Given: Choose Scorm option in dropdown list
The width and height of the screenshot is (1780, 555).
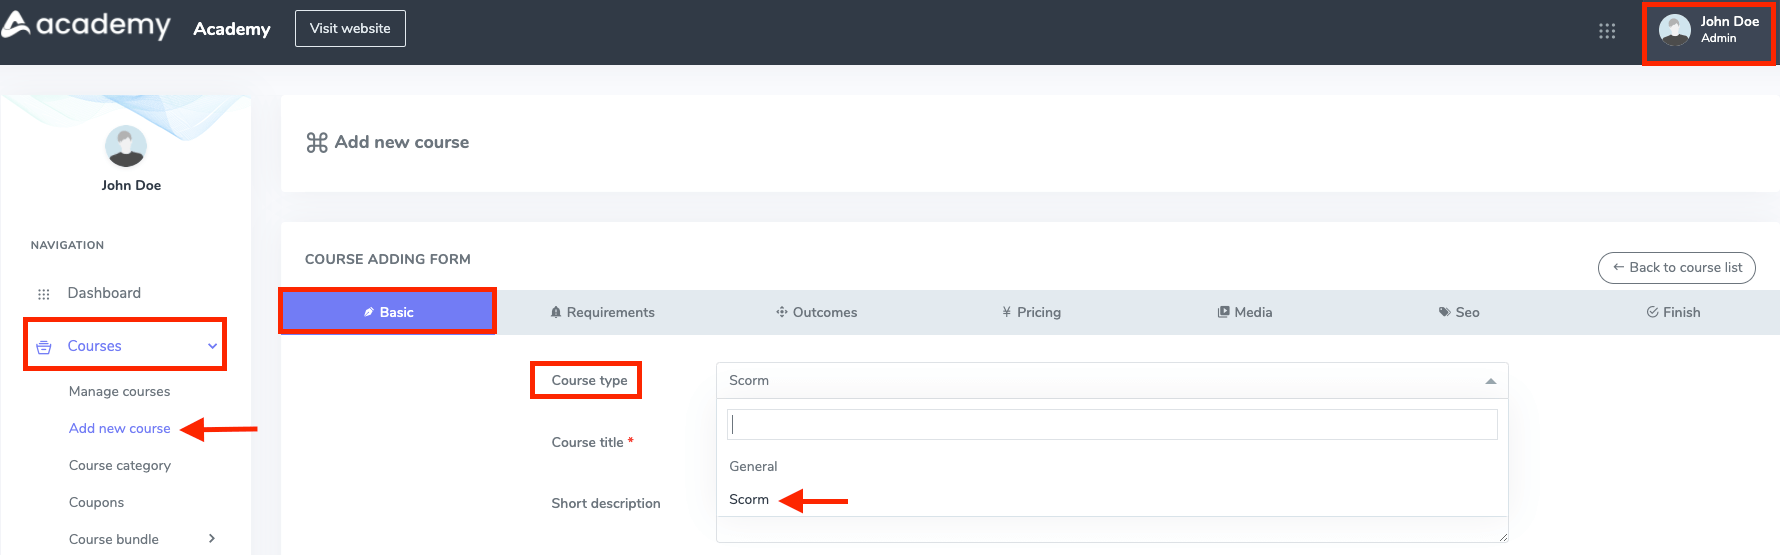Looking at the screenshot, I should coord(749,499).
